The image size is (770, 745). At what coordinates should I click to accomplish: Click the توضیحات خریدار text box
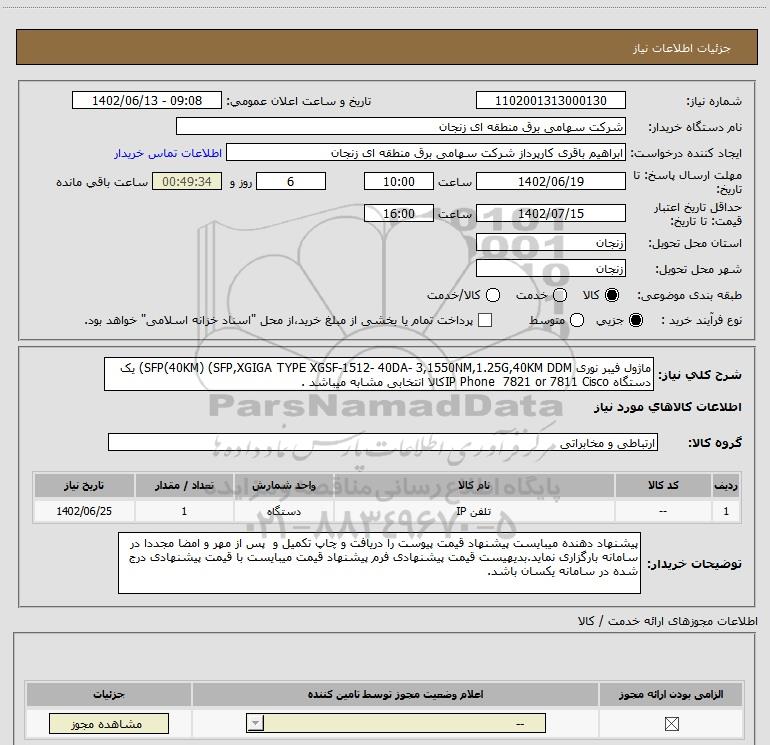(x=379, y=563)
